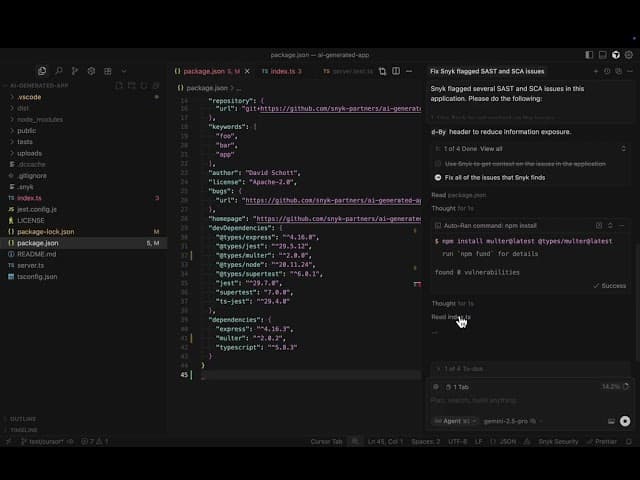Toggle the 'Use Snyk to get context' to-do checkbox
Screen dimensions: 640x480
point(437,163)
